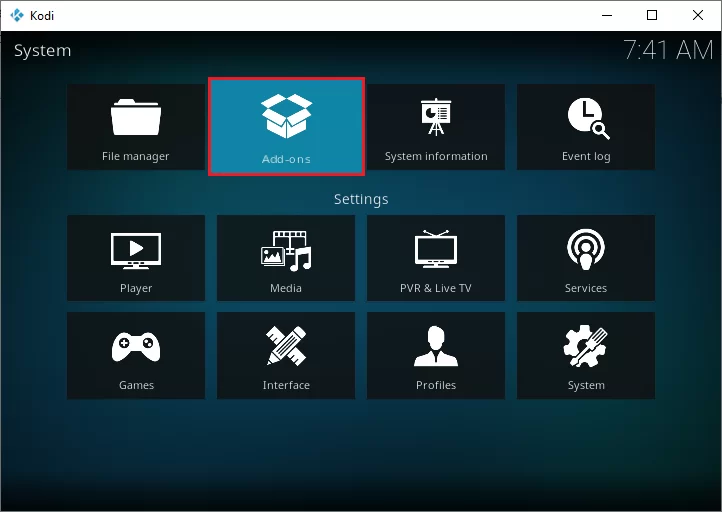Click the File manager text label

pos(136,157)
